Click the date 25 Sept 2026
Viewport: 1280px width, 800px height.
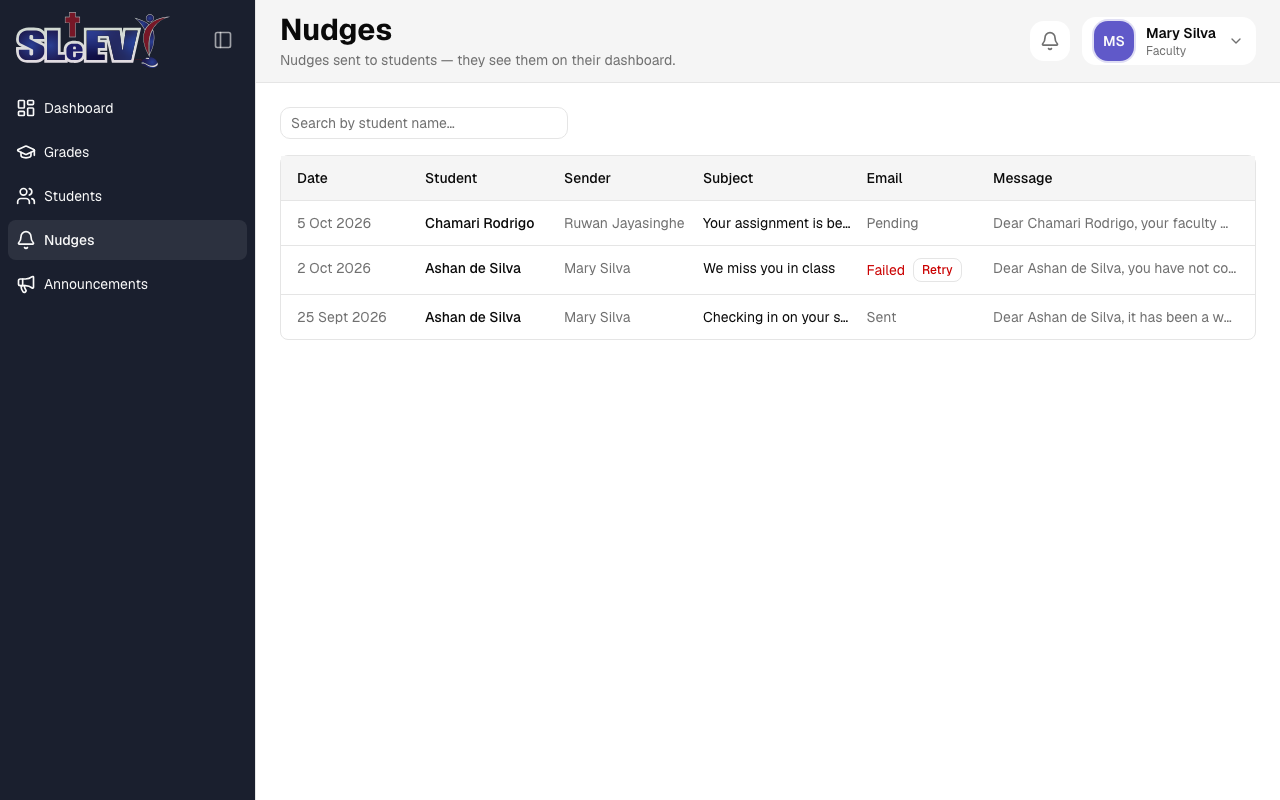point(342,317)
